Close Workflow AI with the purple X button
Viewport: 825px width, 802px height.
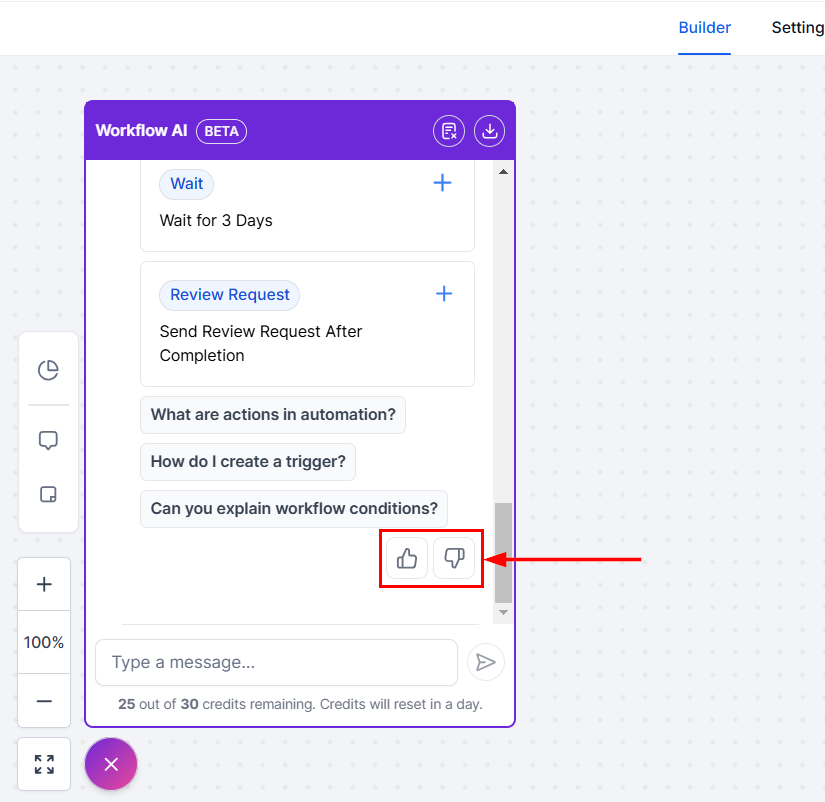pos(111,764)
